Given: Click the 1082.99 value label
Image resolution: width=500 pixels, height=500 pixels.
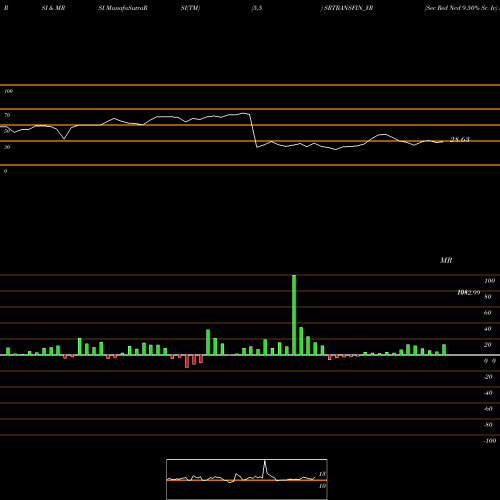Looking at the screenshot, I should pyautogui.click(x=469, y=293).
